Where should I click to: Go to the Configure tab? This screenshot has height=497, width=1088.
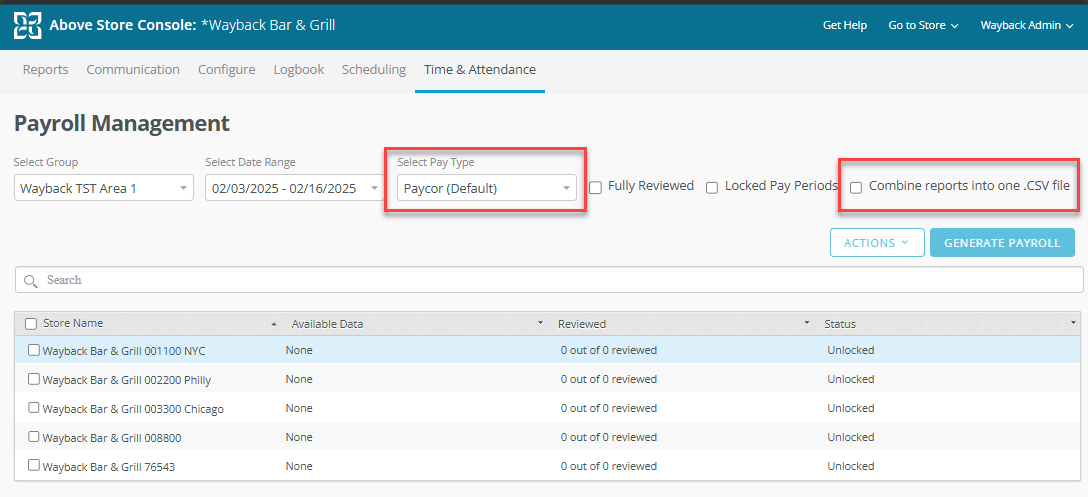pos(226,69)
